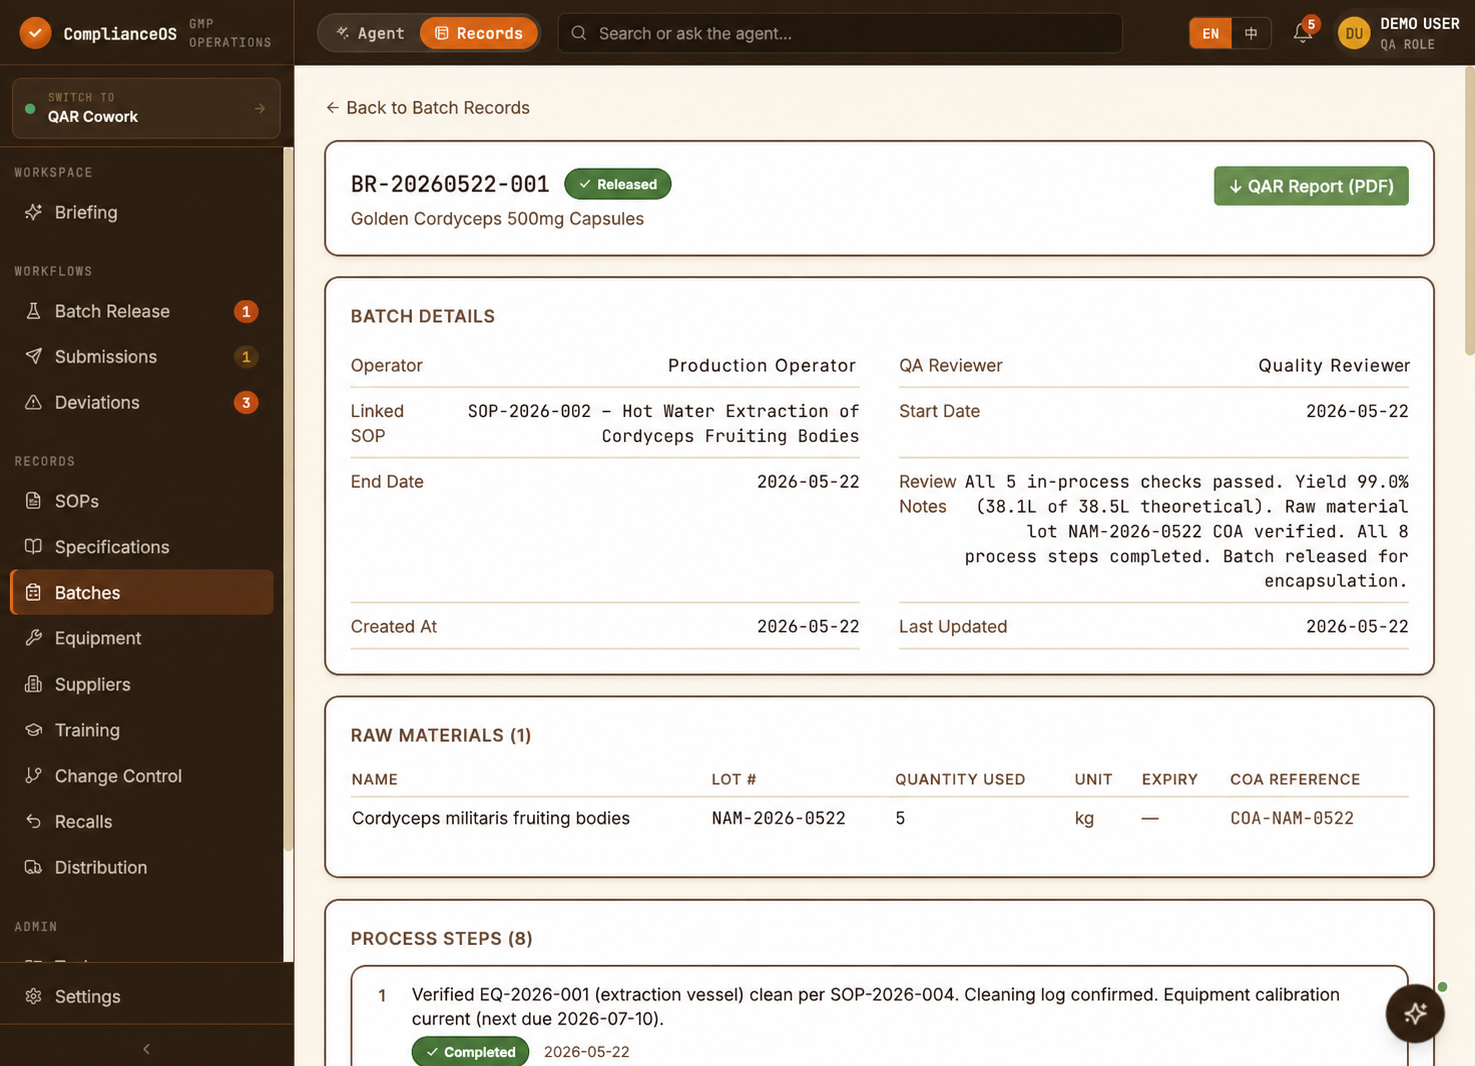Screen dimensions: 1475x1066
Task: Download the QAR Report (PDF)
Action: (x=1311, y=186)
